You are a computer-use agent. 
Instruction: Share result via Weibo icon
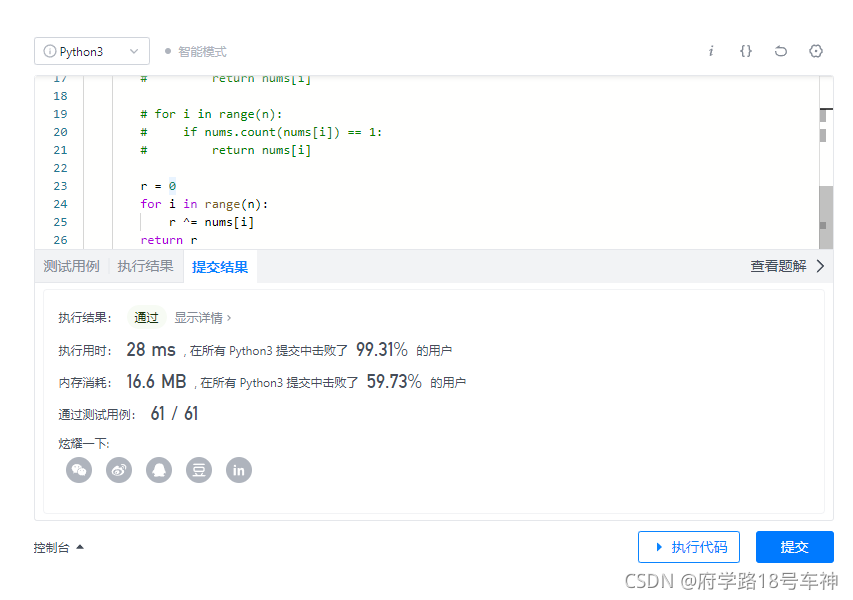tap(119, 470)
